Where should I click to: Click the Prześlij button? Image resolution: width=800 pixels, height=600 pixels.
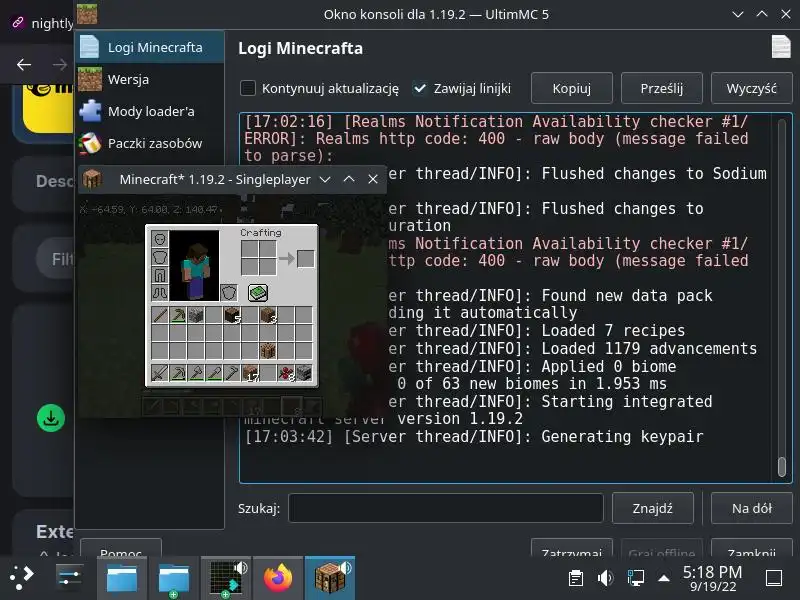pos(662,88)
